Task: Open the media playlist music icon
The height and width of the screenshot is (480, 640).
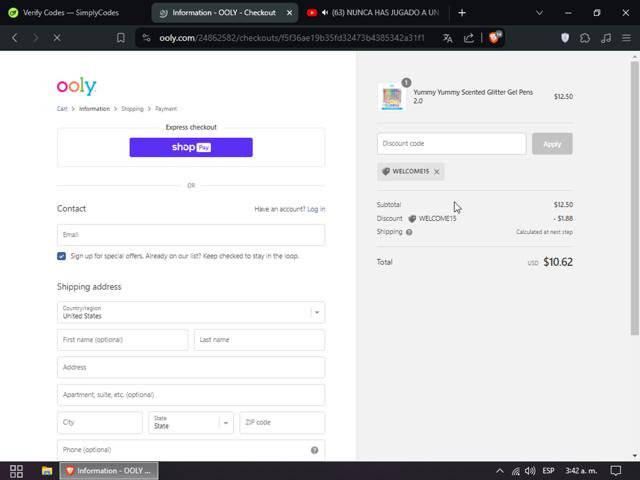Action: pyautogui.click(x=606, y=38)
